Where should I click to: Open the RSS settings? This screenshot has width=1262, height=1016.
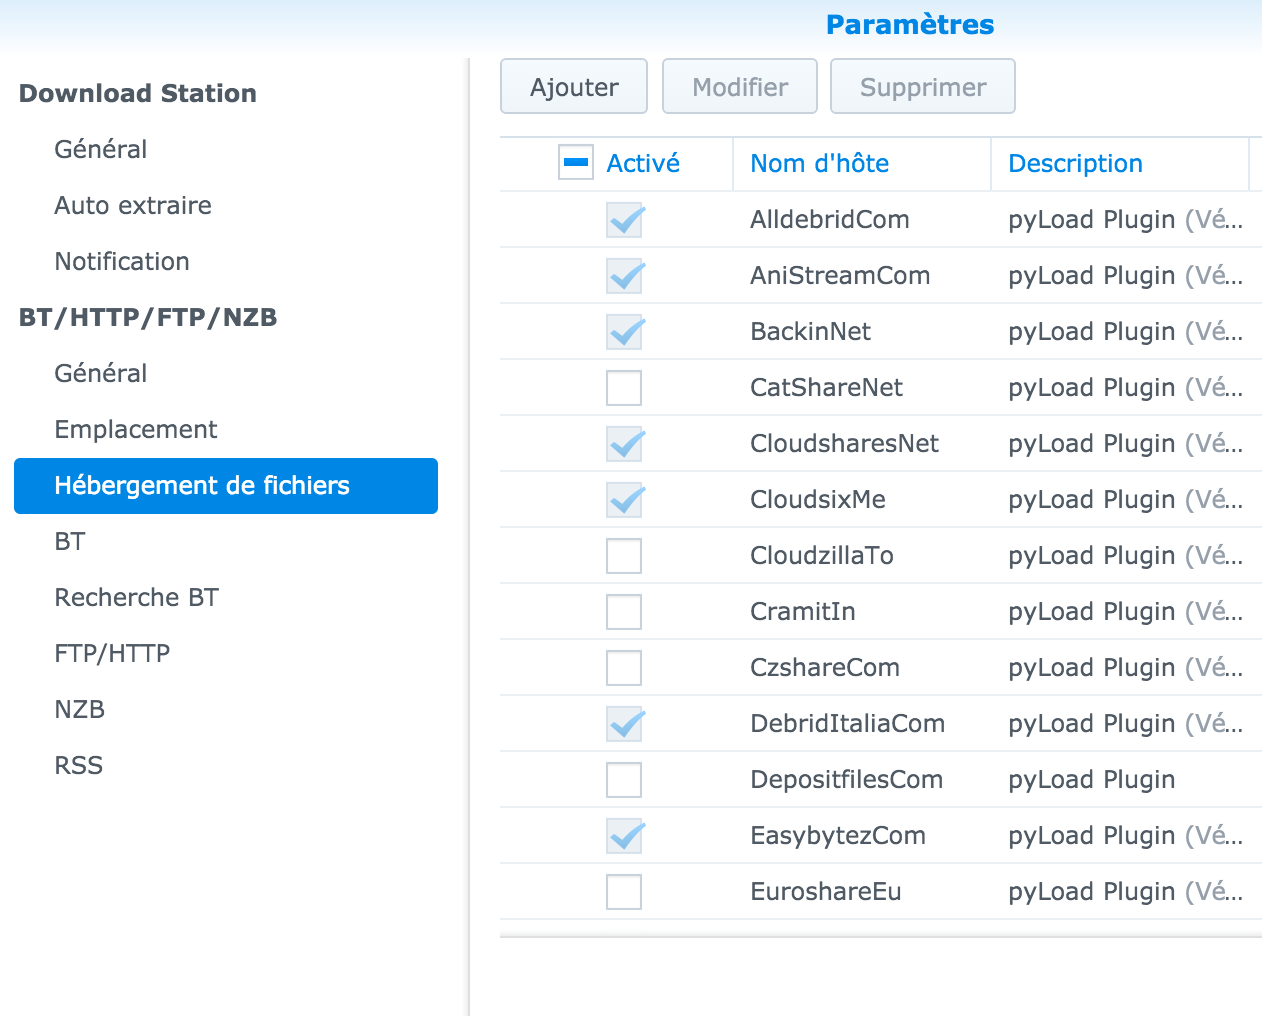click(x=79, y=765)
